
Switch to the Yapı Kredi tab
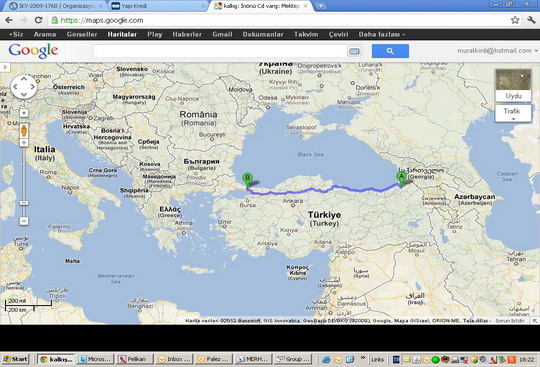pyautogui.click(x=159, y=6)
